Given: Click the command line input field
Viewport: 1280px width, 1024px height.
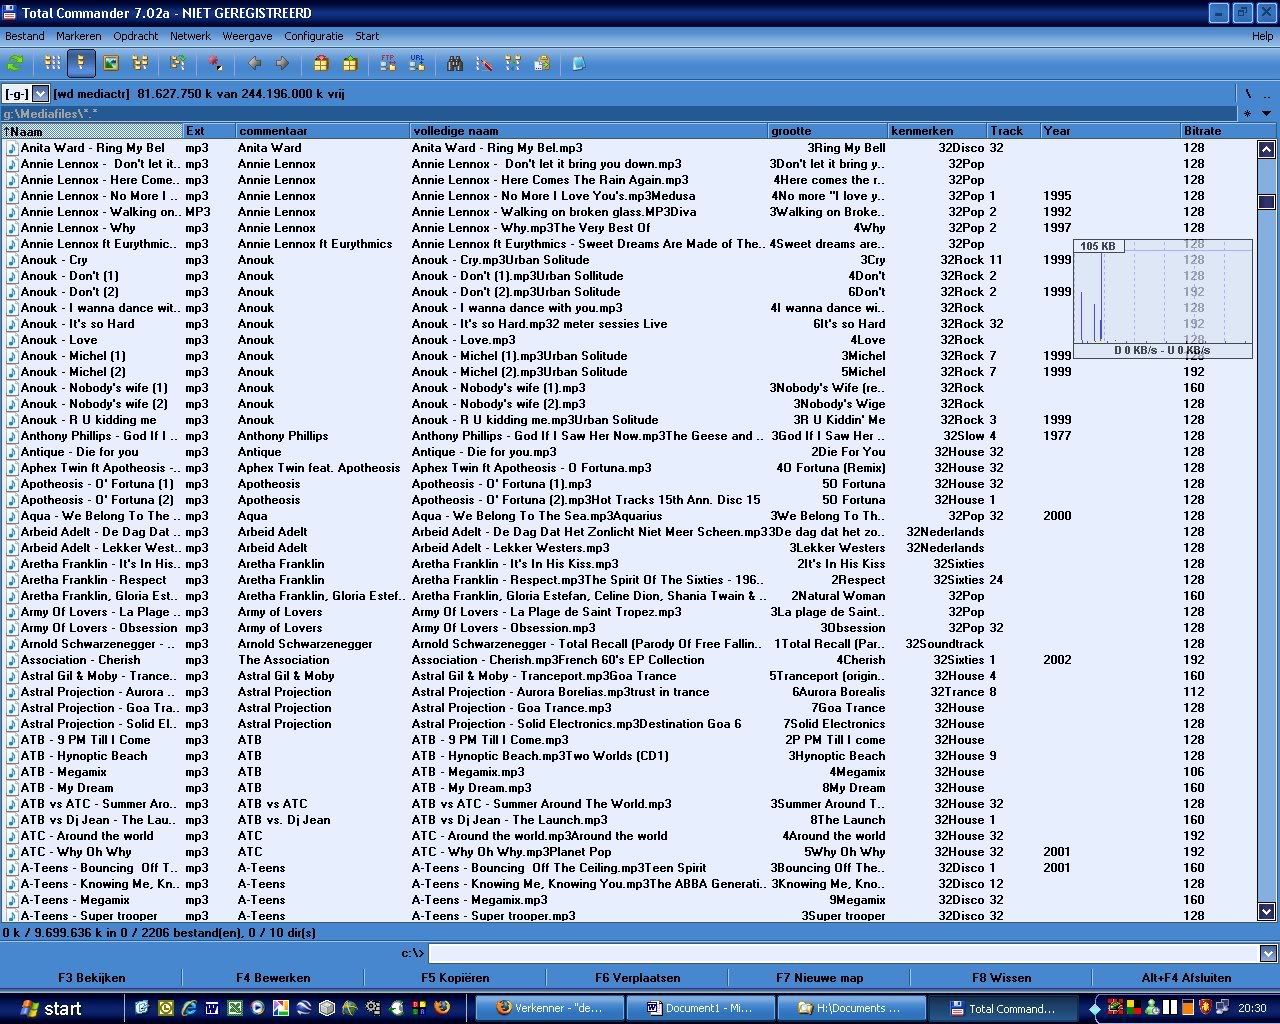Looking at the screenshot, I should tap(844, 954).
